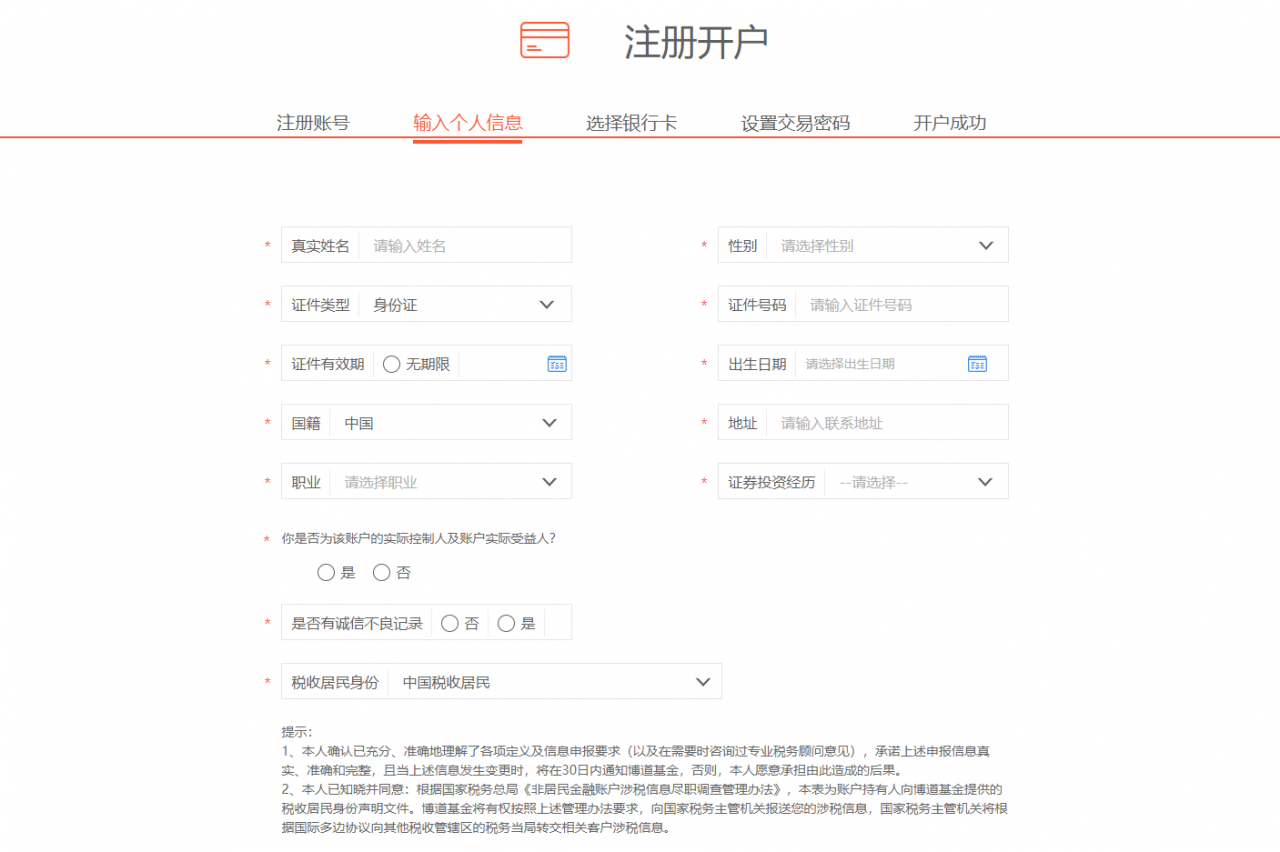Click question text 你是否为该账户的实际控制人
The width and height of the screenshot is (1280, 852).
pyautogui.click(x=419, y=538)
